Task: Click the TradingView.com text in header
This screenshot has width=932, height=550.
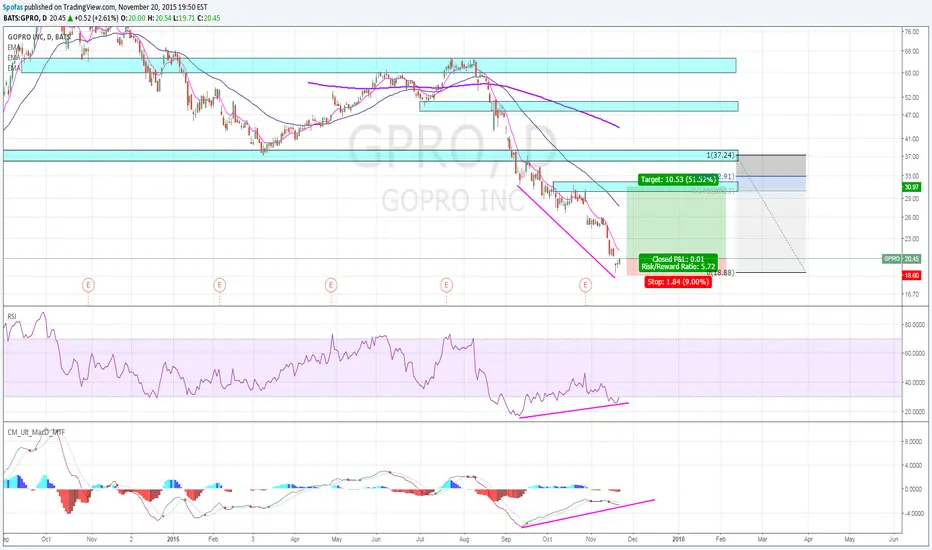Action: [x=90, y=8]
